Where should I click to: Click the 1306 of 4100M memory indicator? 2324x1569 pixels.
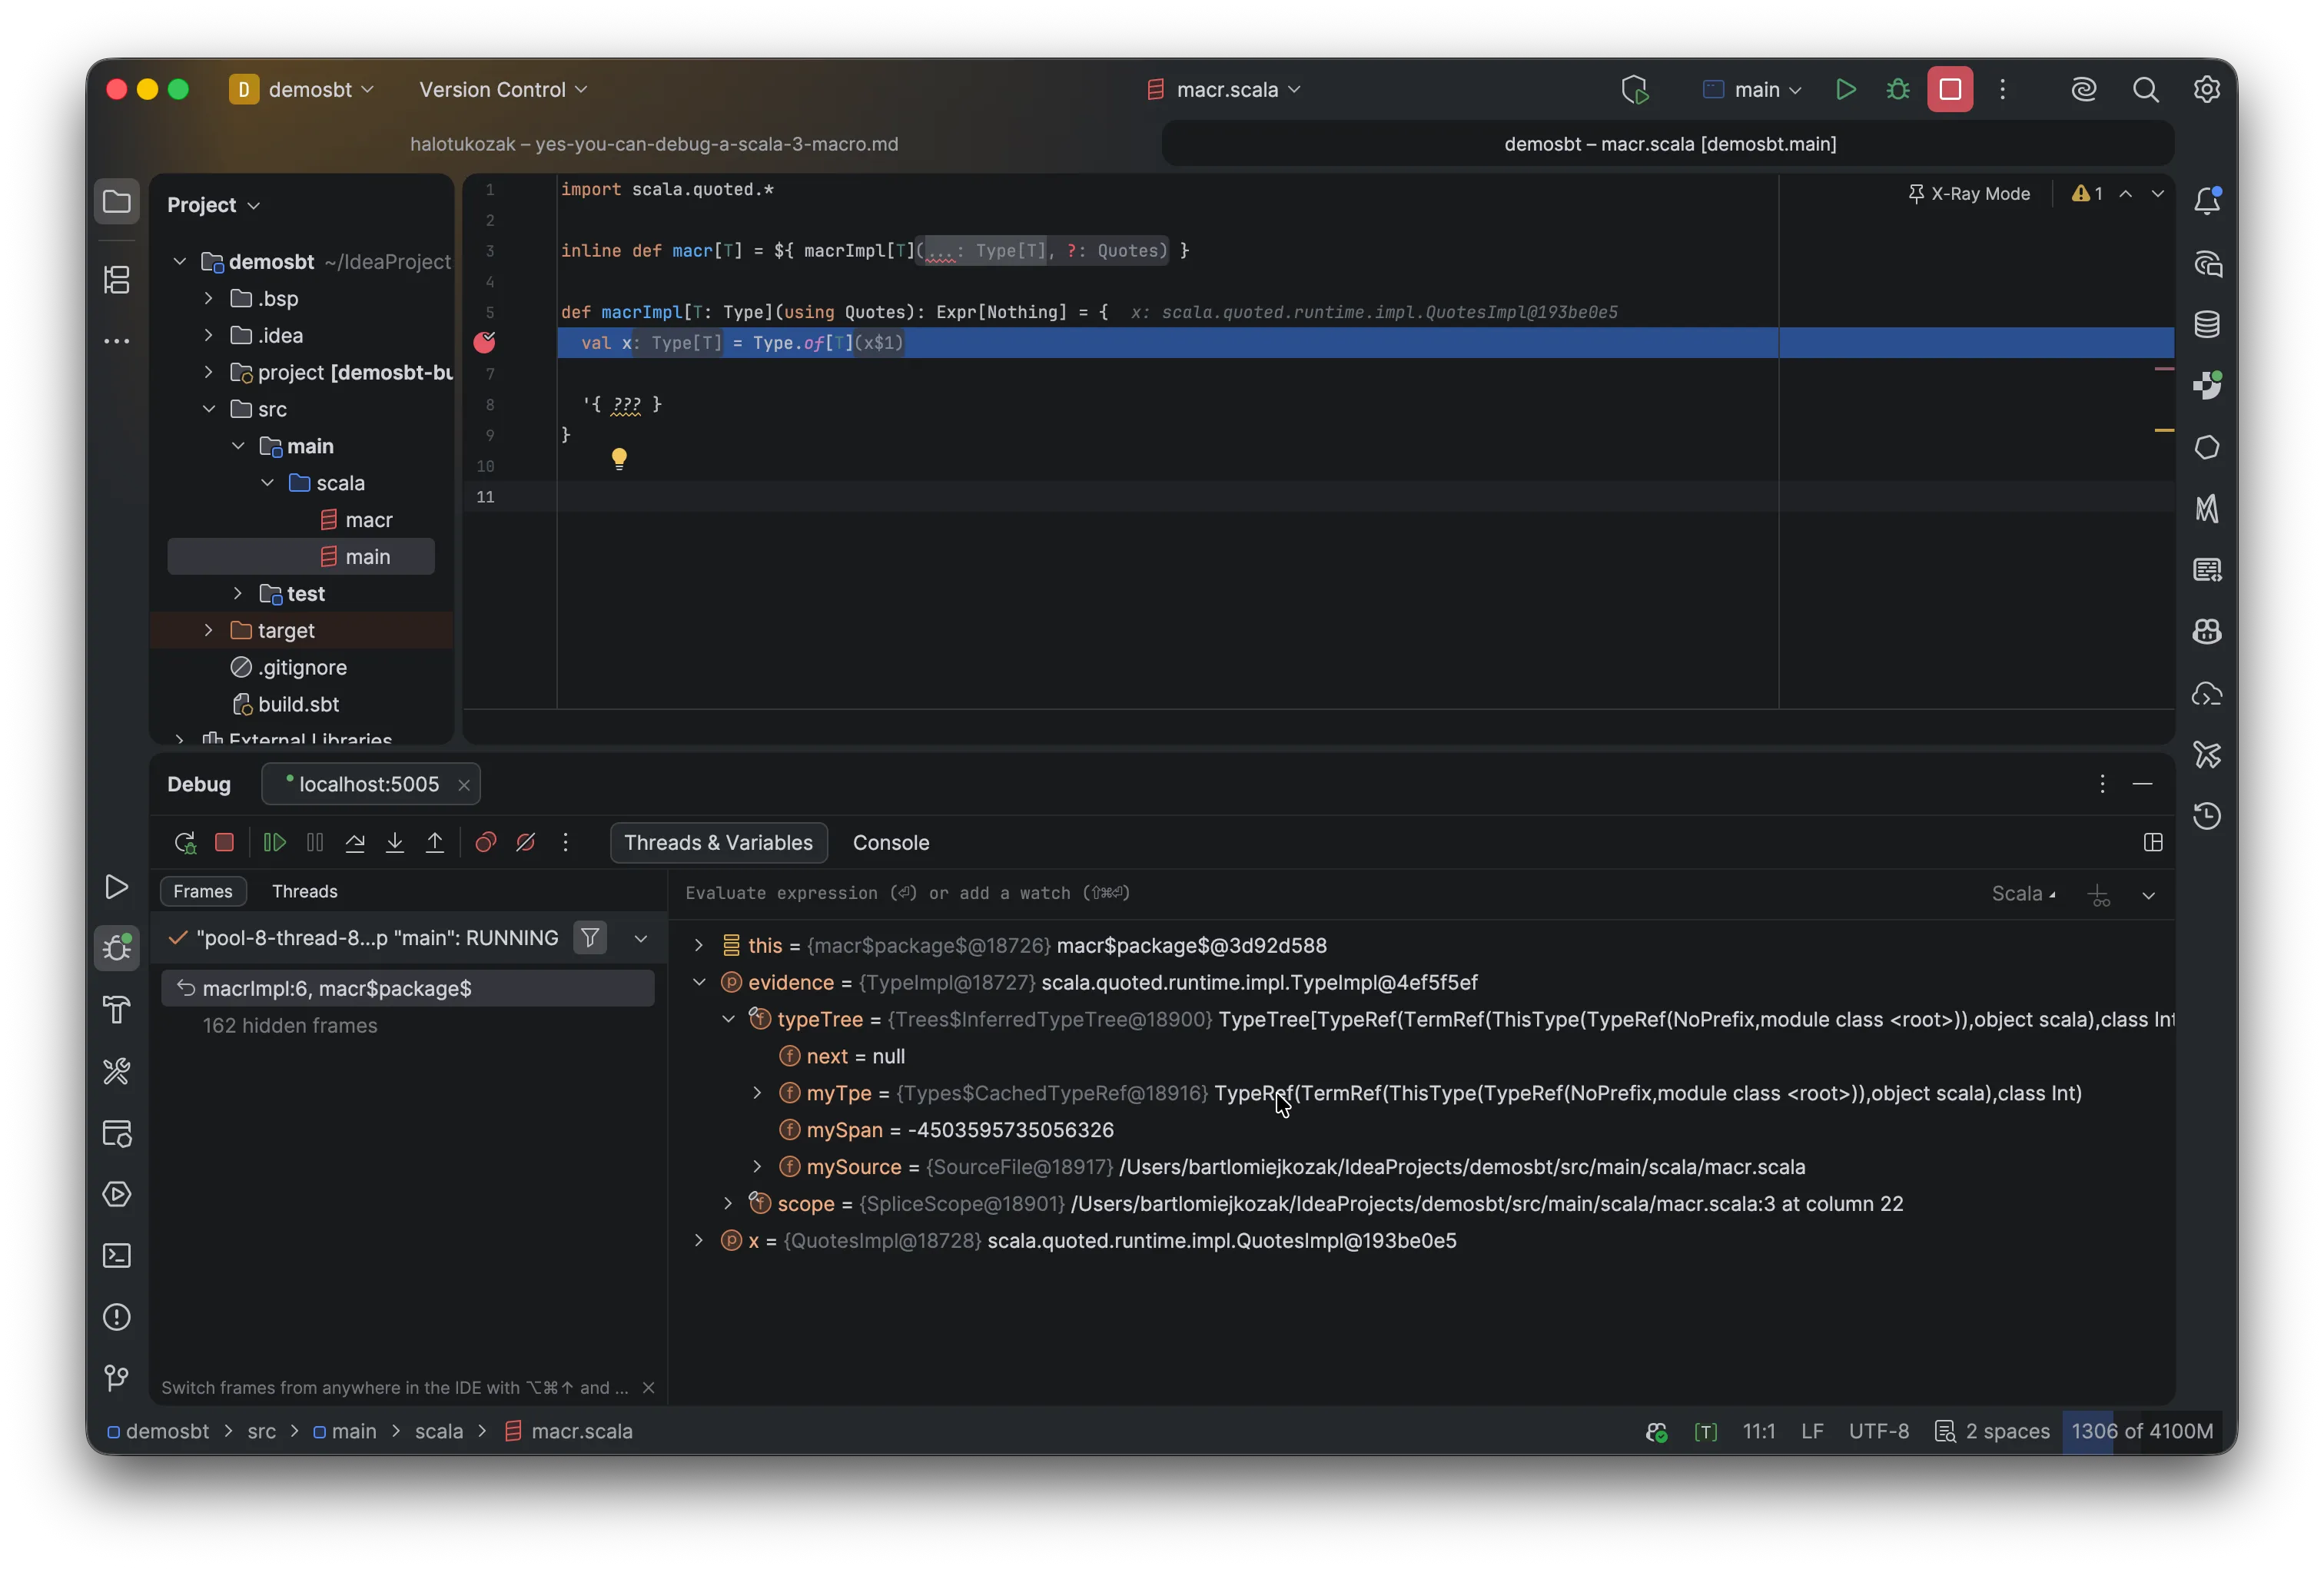[2141, 1432]
